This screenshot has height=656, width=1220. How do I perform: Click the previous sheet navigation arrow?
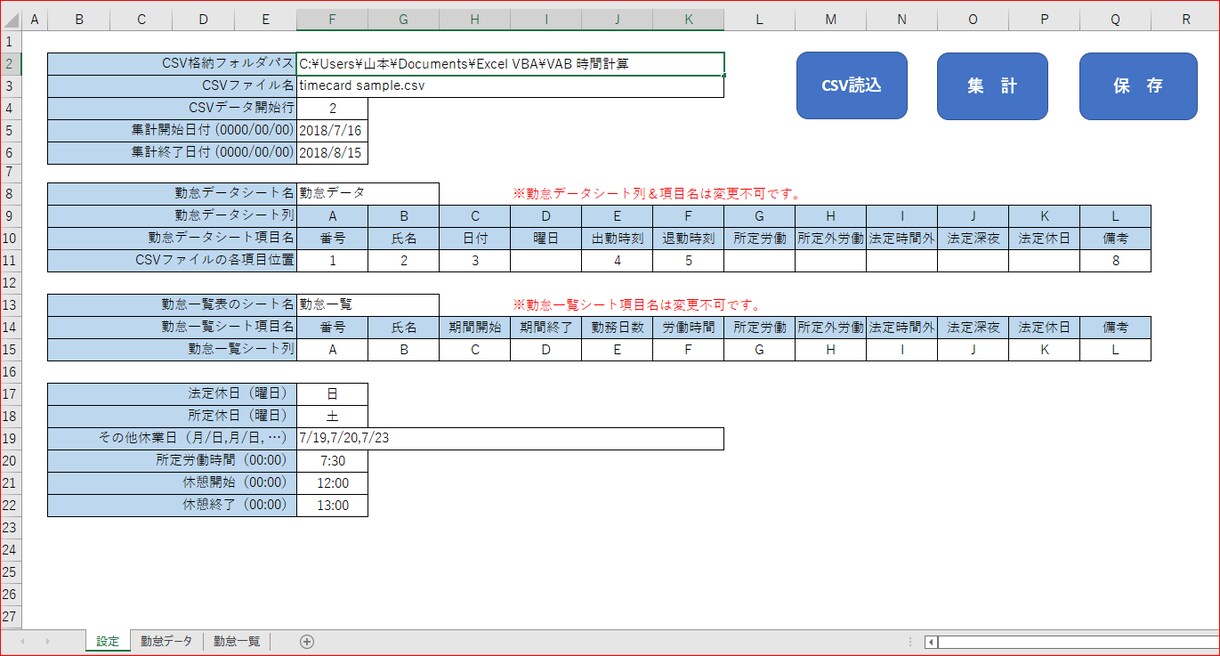21,641
